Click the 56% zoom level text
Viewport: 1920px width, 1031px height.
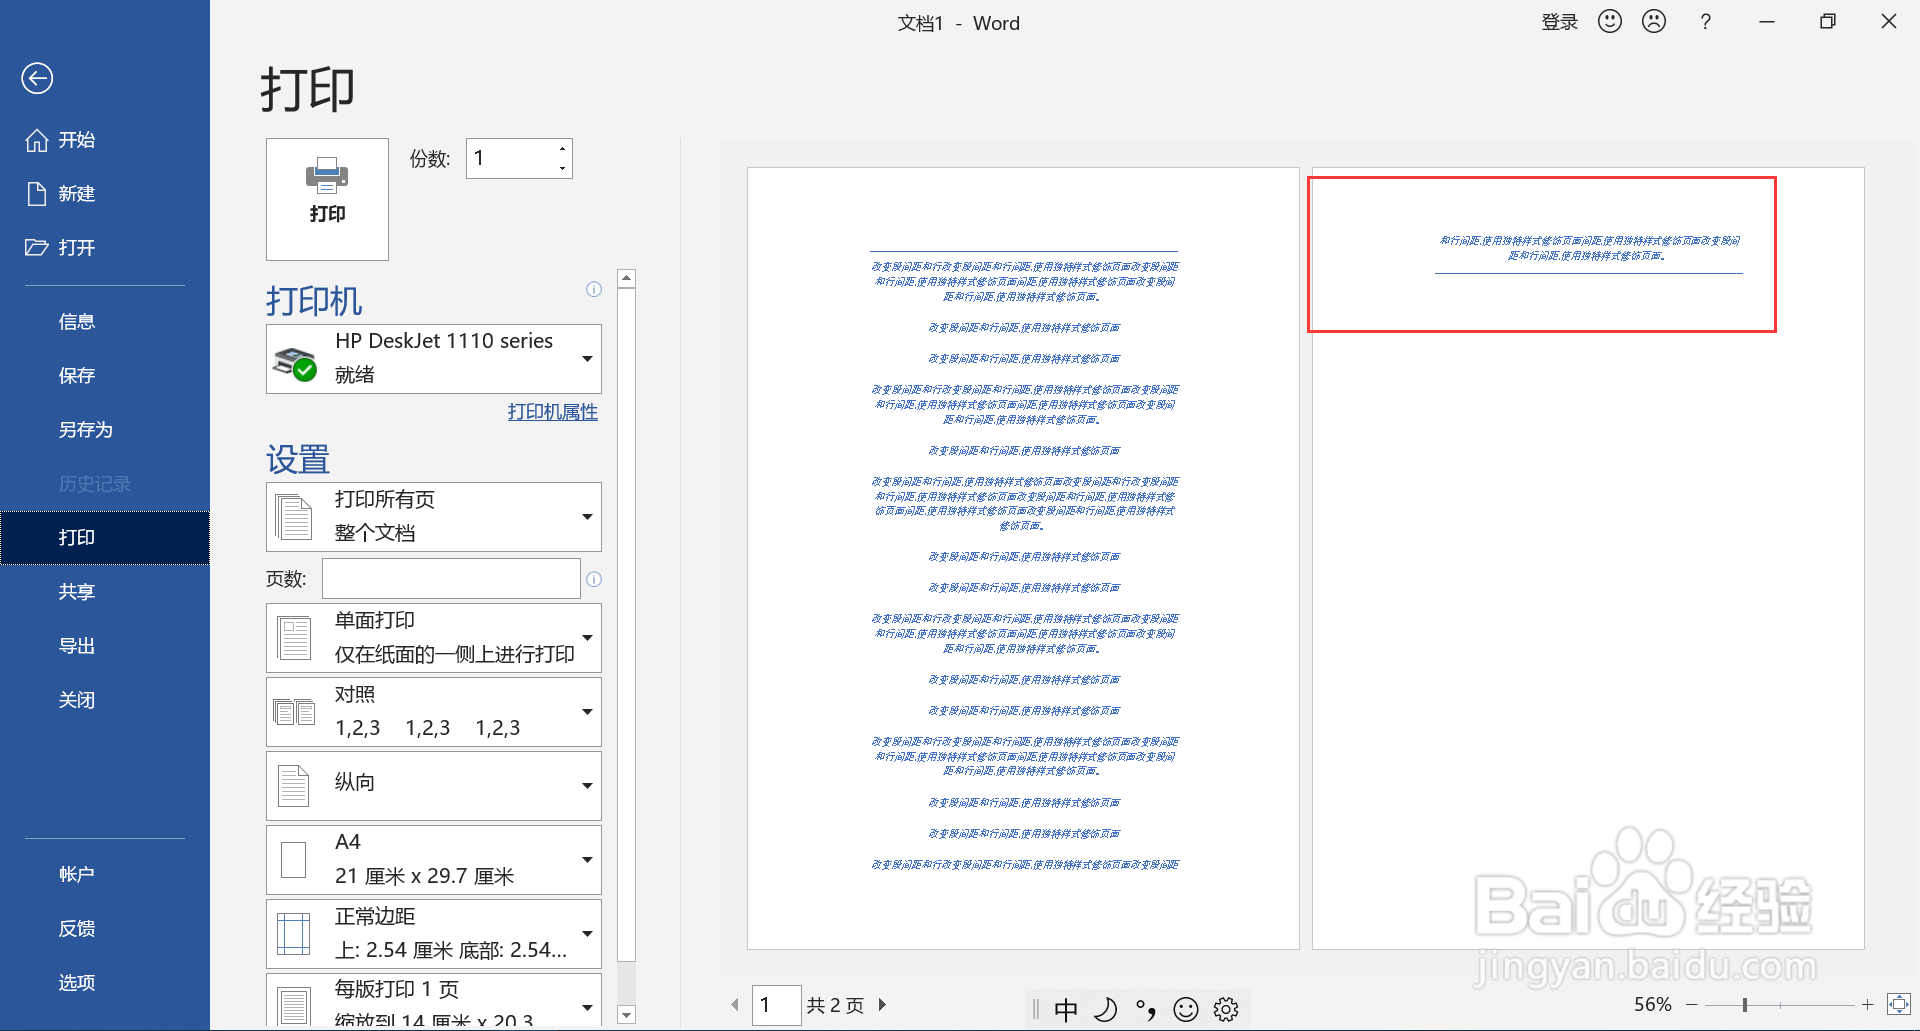[x=1653, y=1004]
